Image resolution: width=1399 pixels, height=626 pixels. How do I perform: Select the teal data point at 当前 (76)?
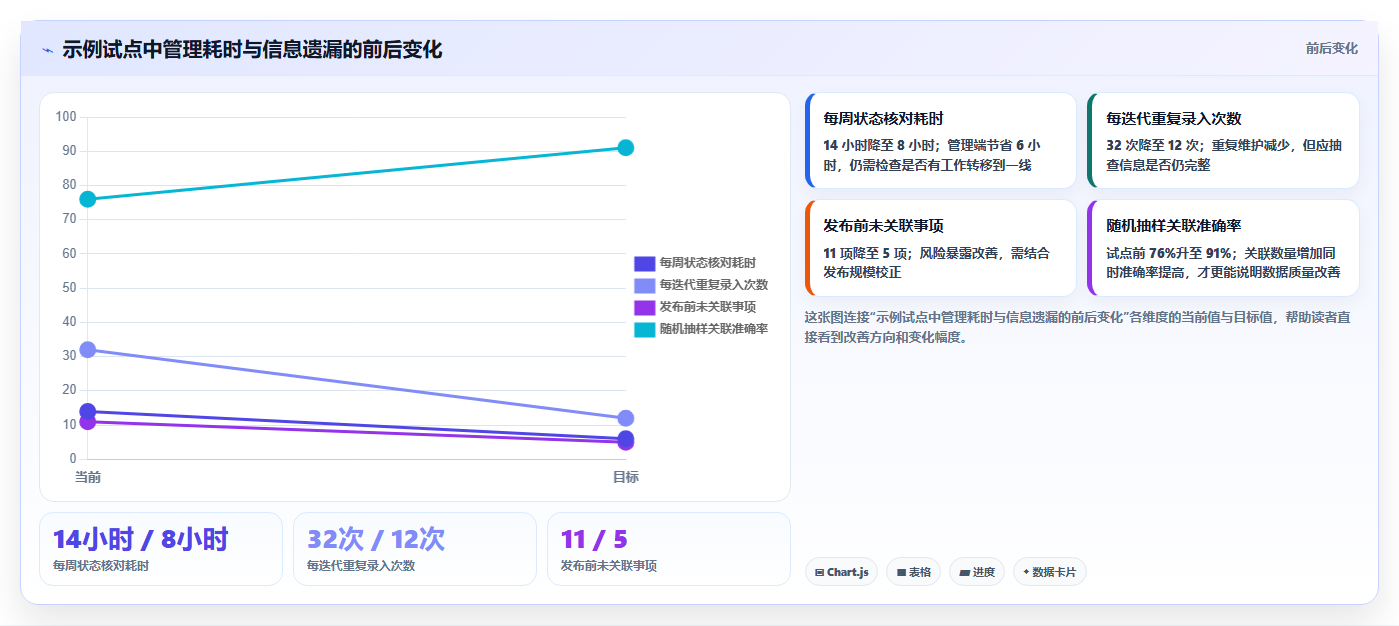coord(88,199)
